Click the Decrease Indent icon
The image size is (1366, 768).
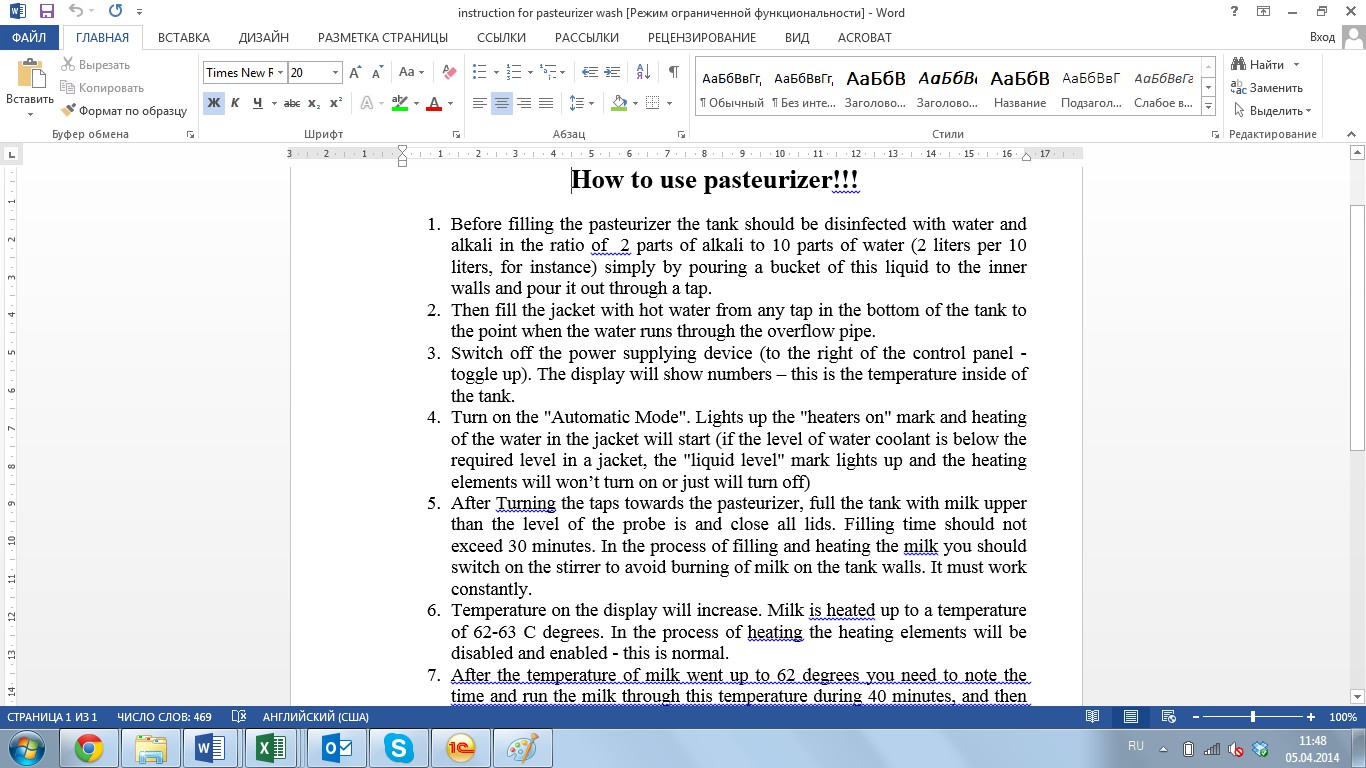(x=589, y=73)
